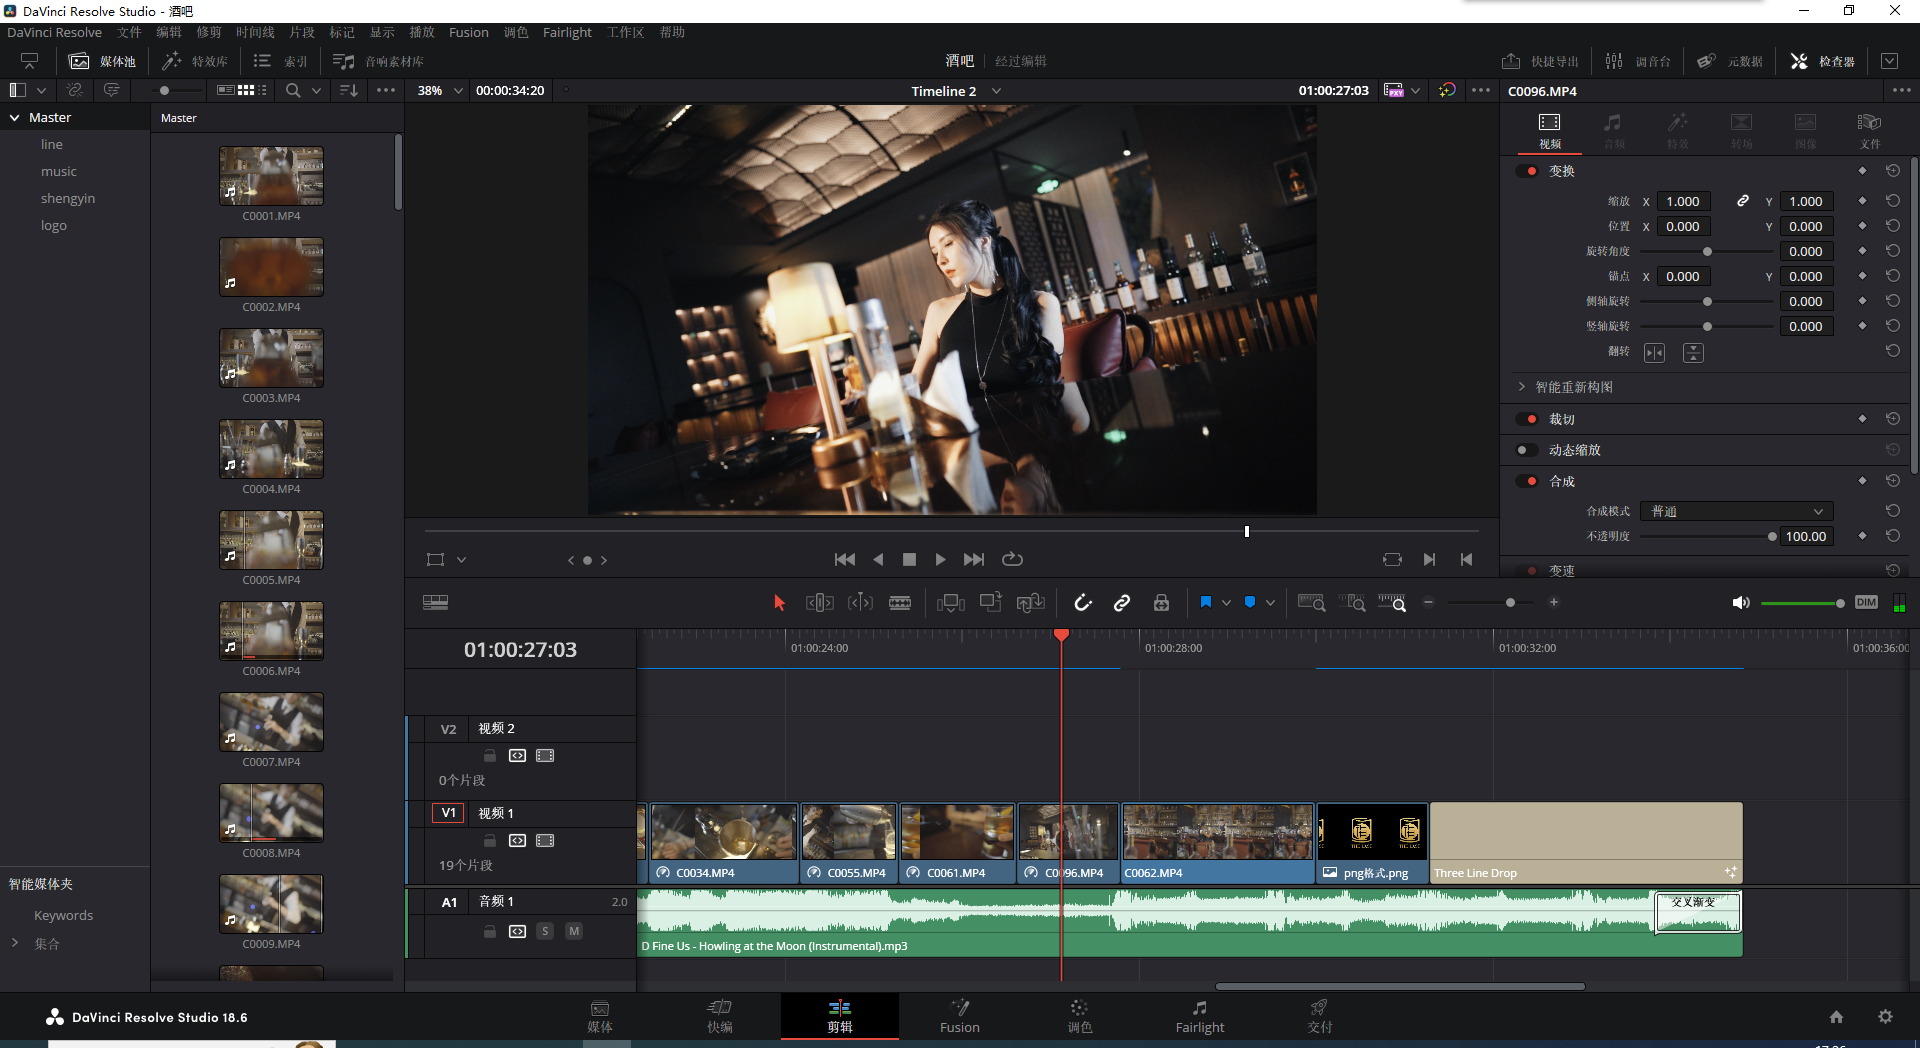1920x1048 pixels.
Task: Open the Sound Library panel
Action: click(x=379, y=61)
